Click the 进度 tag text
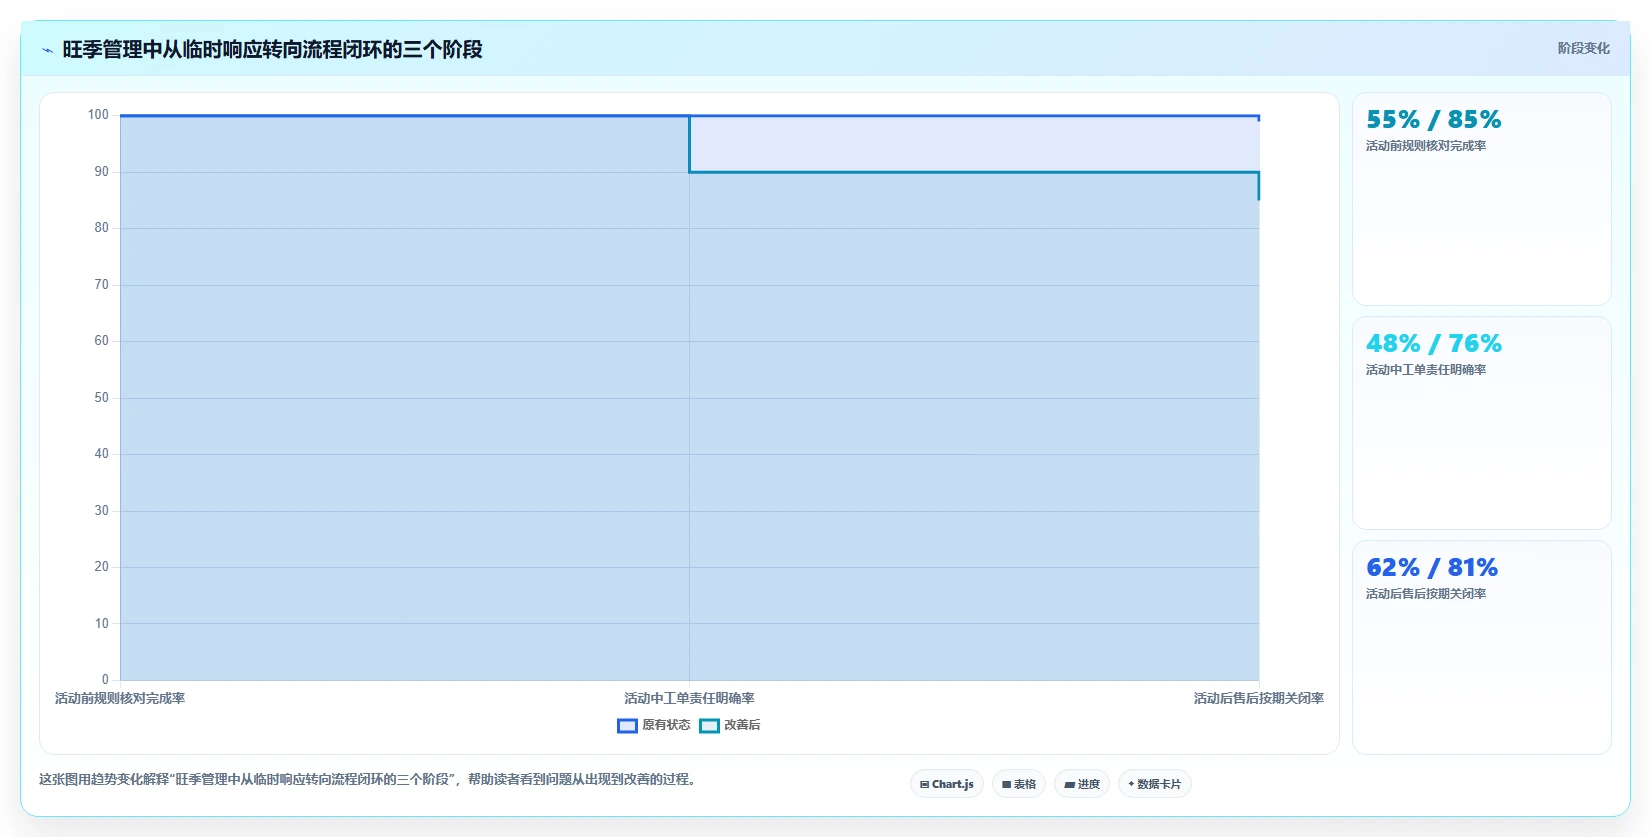 [1089, 784]
